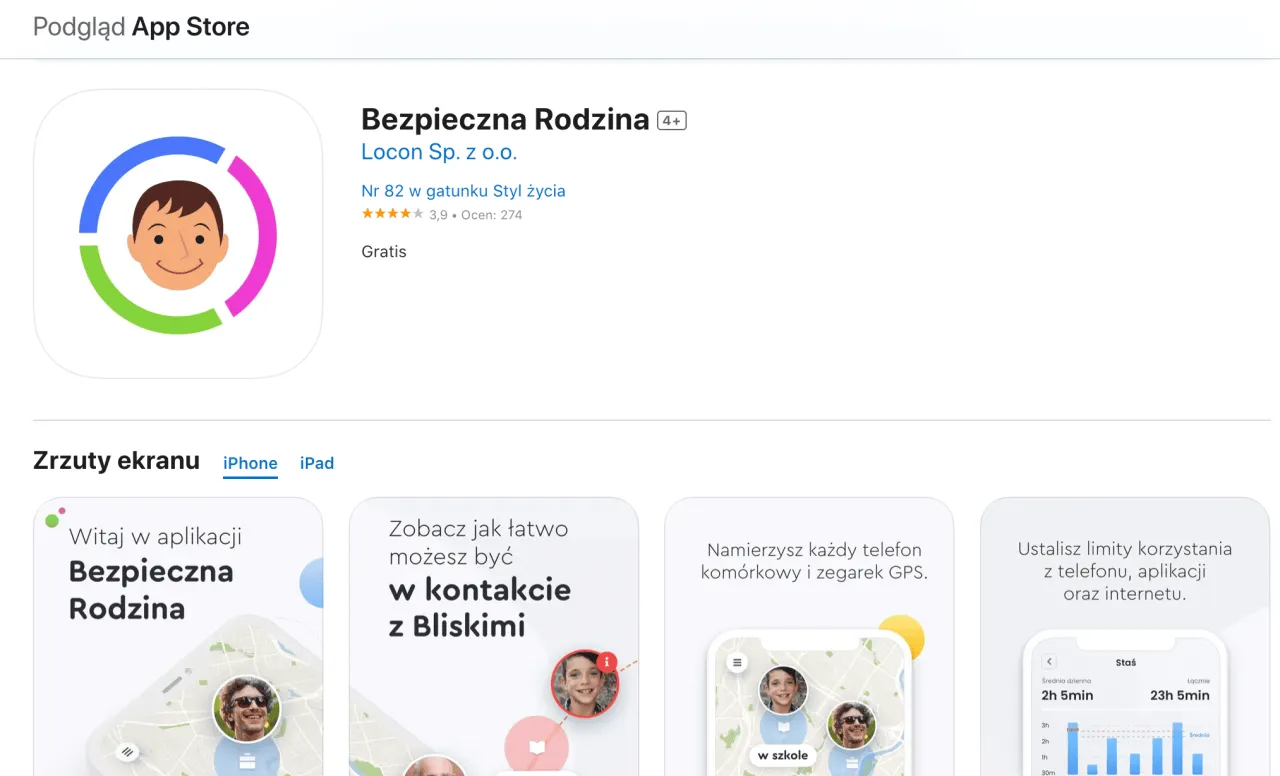Click the Bezpieczna Rodzina app icon
Image resolution: width=1280 pixels, height=776 pixels.
point(178,234)
